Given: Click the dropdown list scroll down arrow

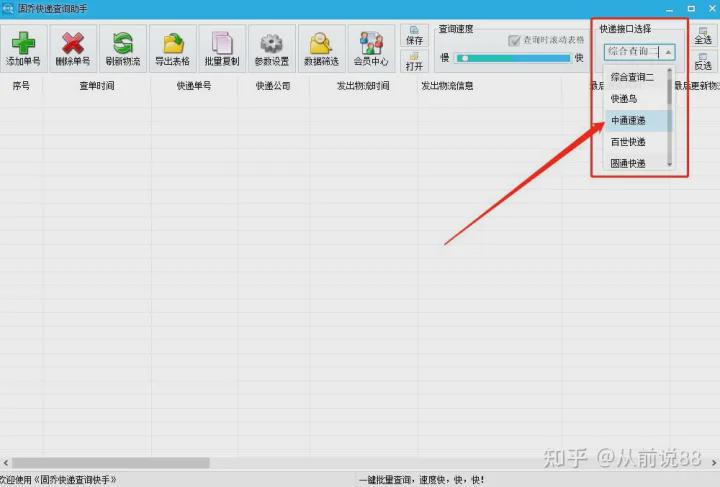Looking at the screenshot, I should pos(669,164).
